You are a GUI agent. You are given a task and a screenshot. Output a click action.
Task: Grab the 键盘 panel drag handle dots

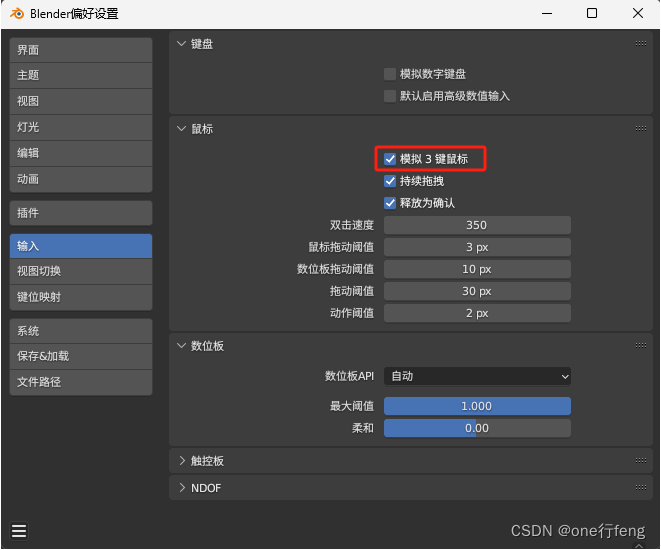(x=640, y=43)
